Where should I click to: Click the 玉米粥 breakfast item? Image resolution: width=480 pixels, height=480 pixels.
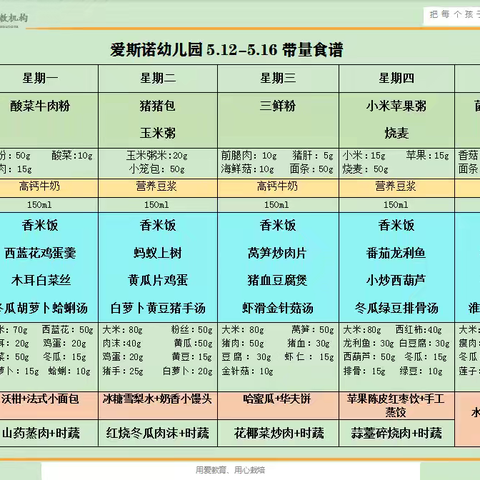(158, 133)
